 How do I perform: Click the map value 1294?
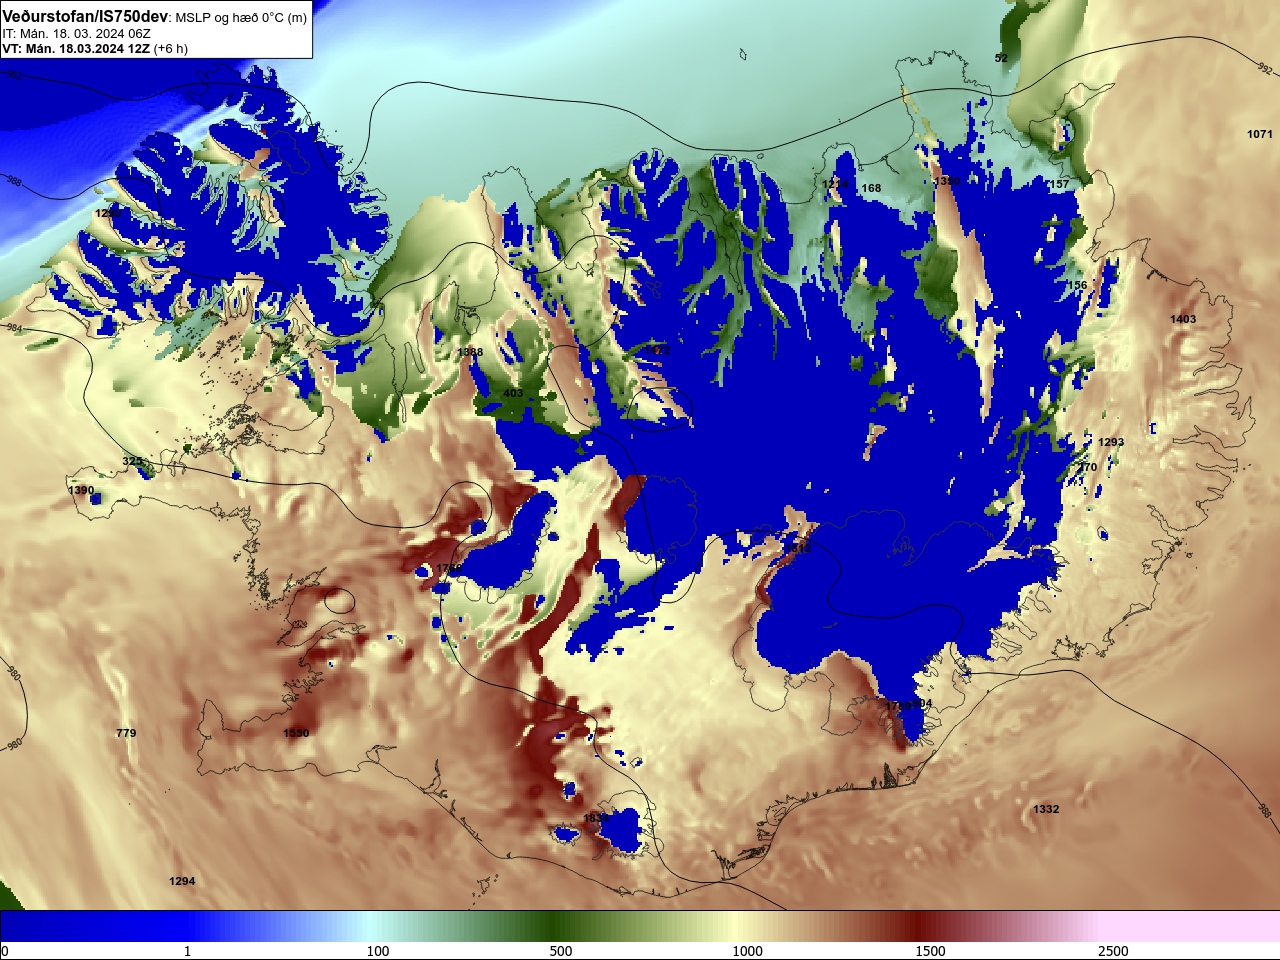pos(182,881)
